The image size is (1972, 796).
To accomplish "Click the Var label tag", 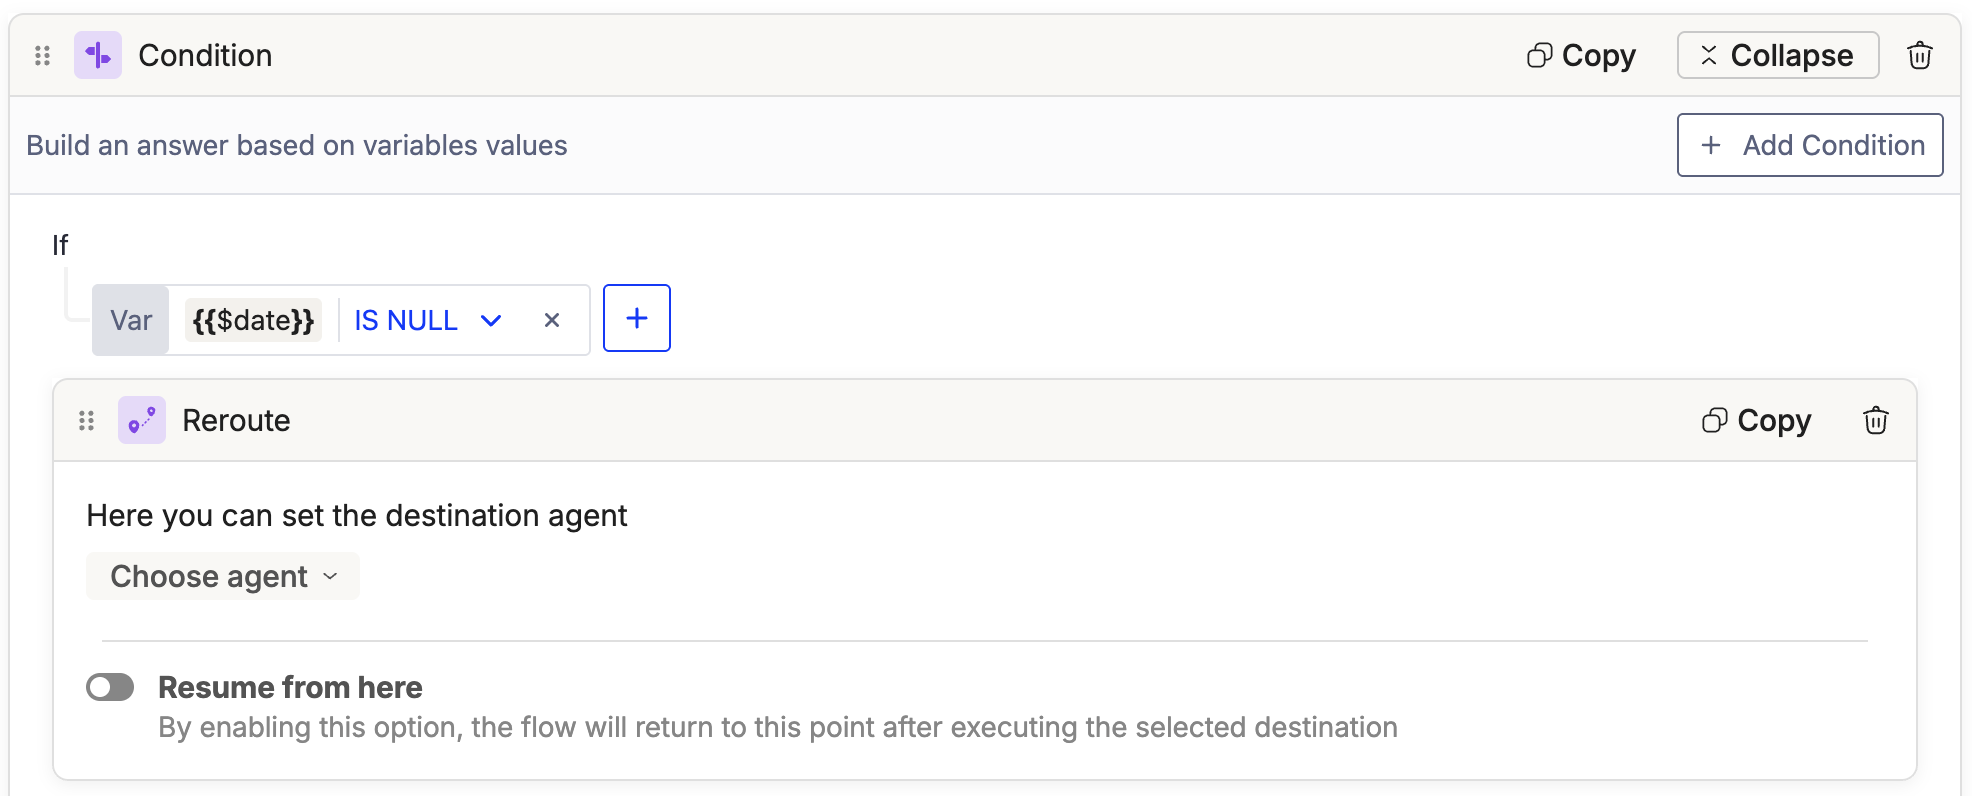I will pos(131,321).
